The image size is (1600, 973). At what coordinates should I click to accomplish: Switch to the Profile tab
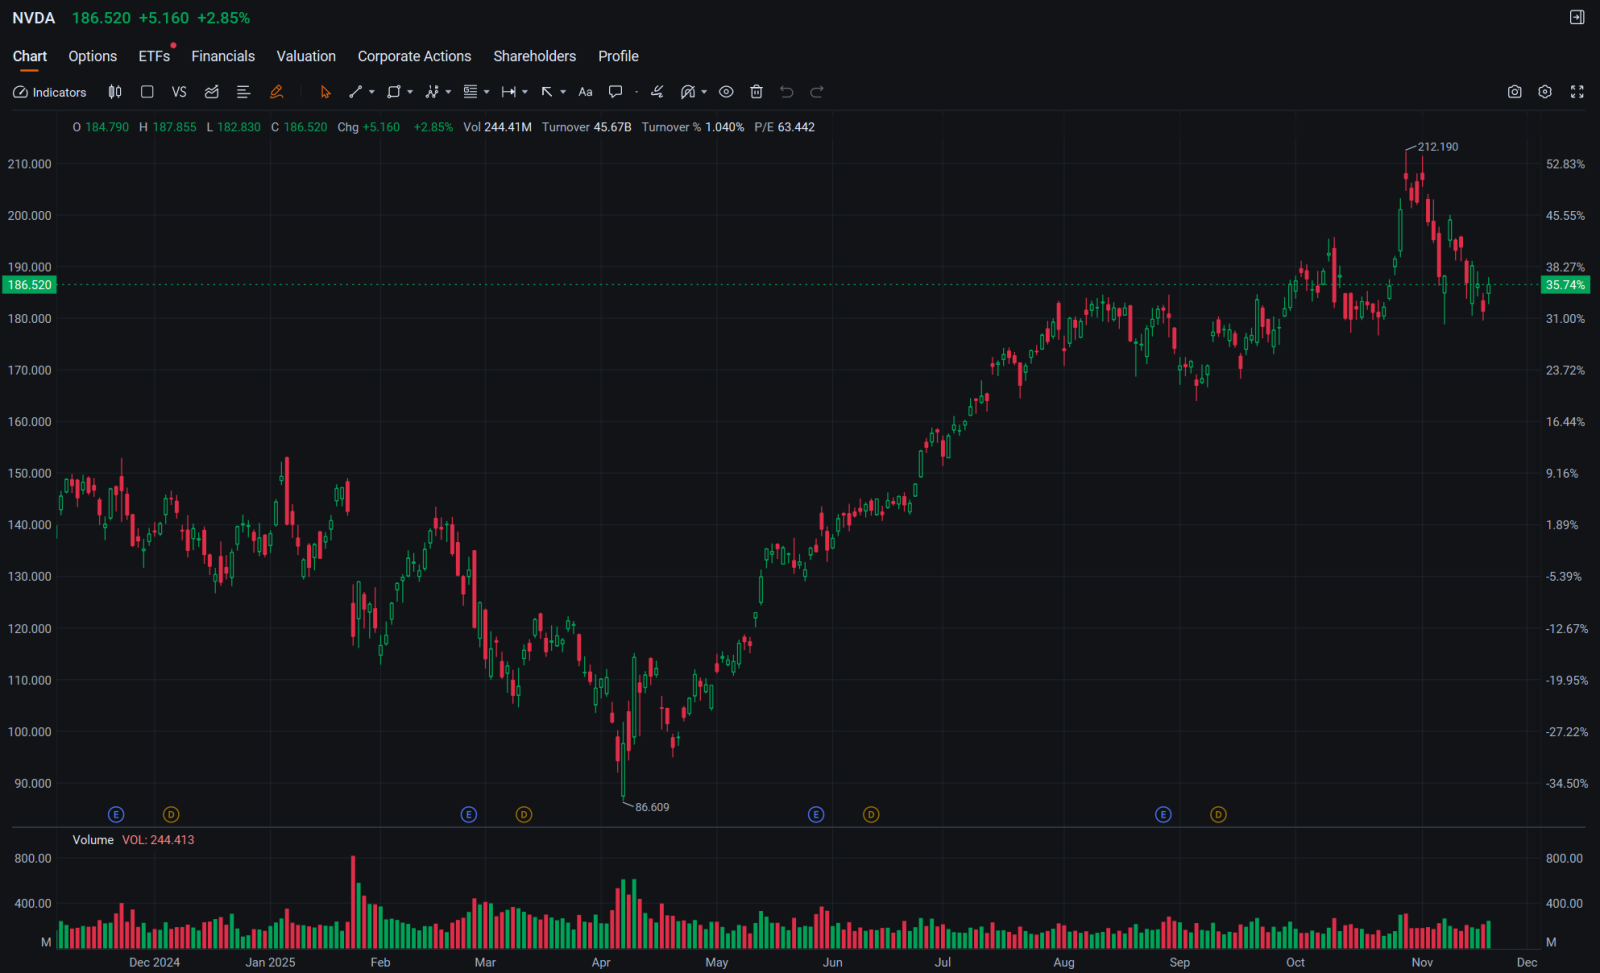point(618,56)
